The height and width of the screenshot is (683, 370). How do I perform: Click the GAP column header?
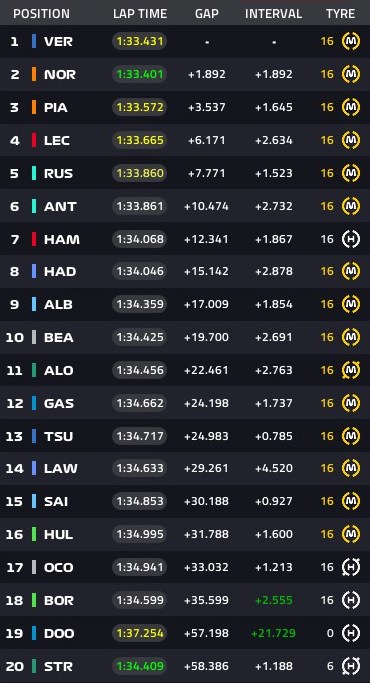[207, 14]
